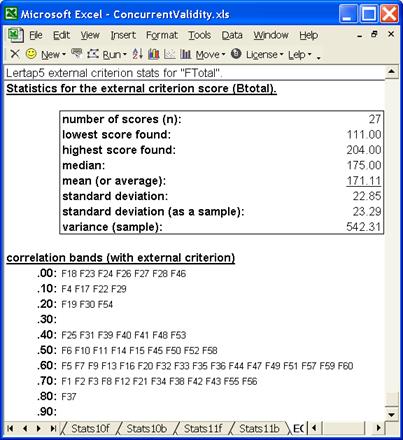Screen dimensions: 403x440
Task: Click the colored bar chart icon
Action: [x=153, y=54]
